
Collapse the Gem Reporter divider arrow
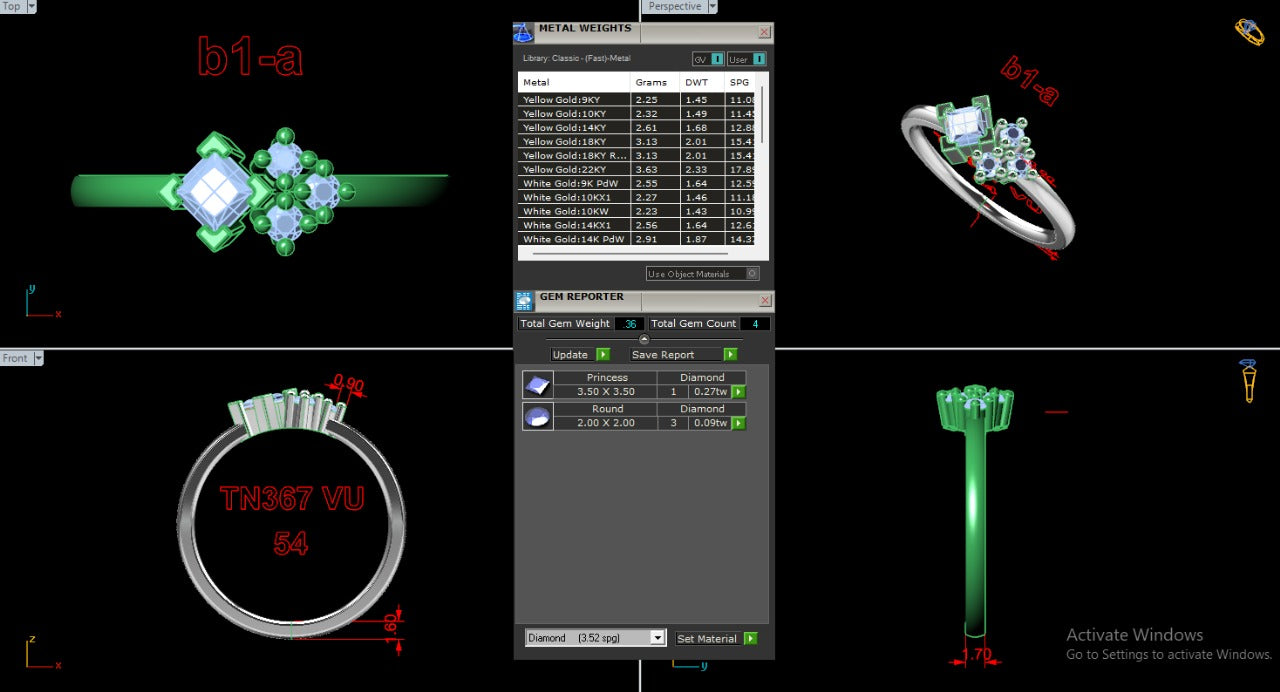pos(644,339)
